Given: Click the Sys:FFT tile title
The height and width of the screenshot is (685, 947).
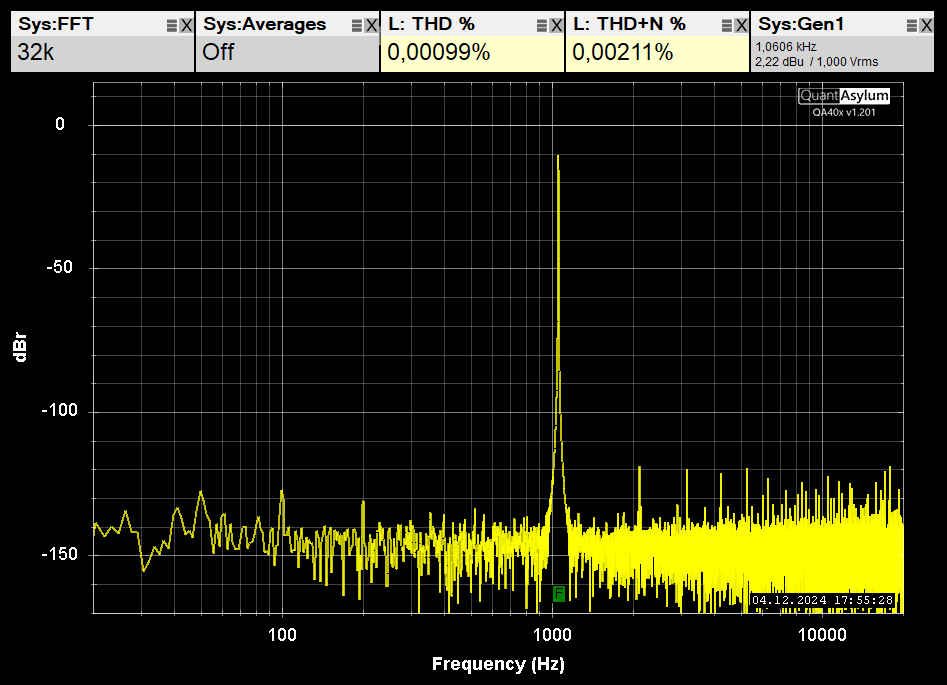Looking at the screenshot, I should pos(56,24).
